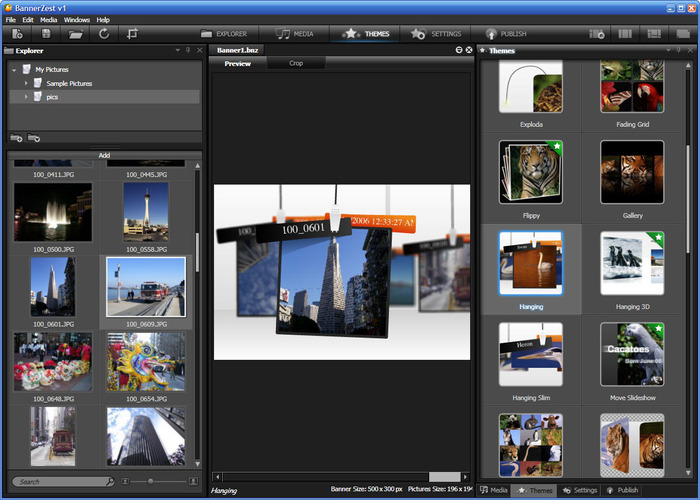Pin the Explorer panel

[188, 50]
